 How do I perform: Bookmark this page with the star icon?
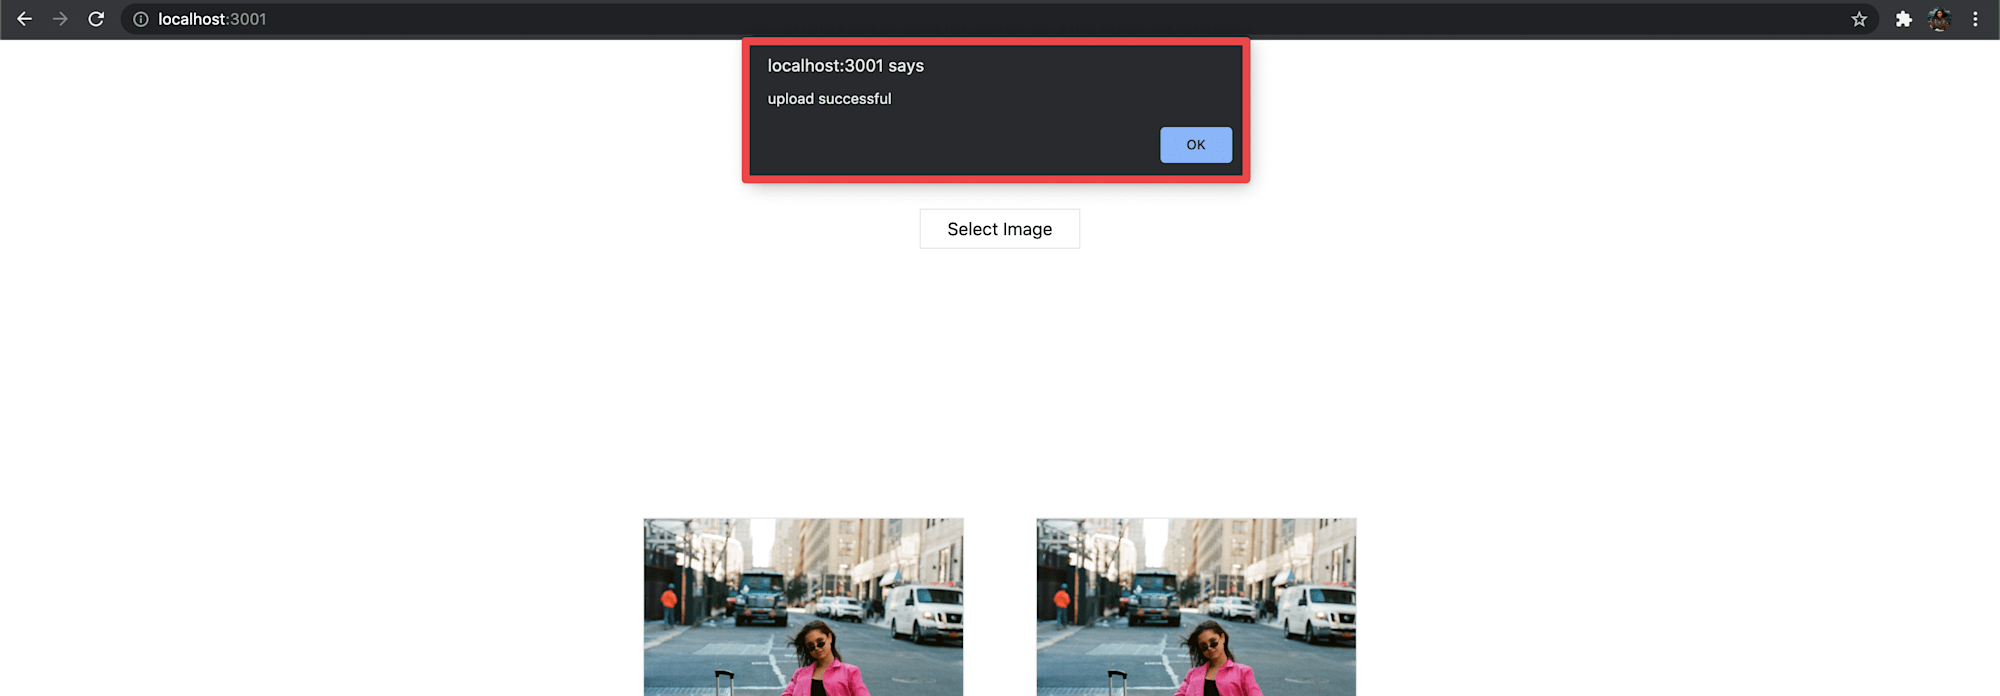coord(1859,19)
